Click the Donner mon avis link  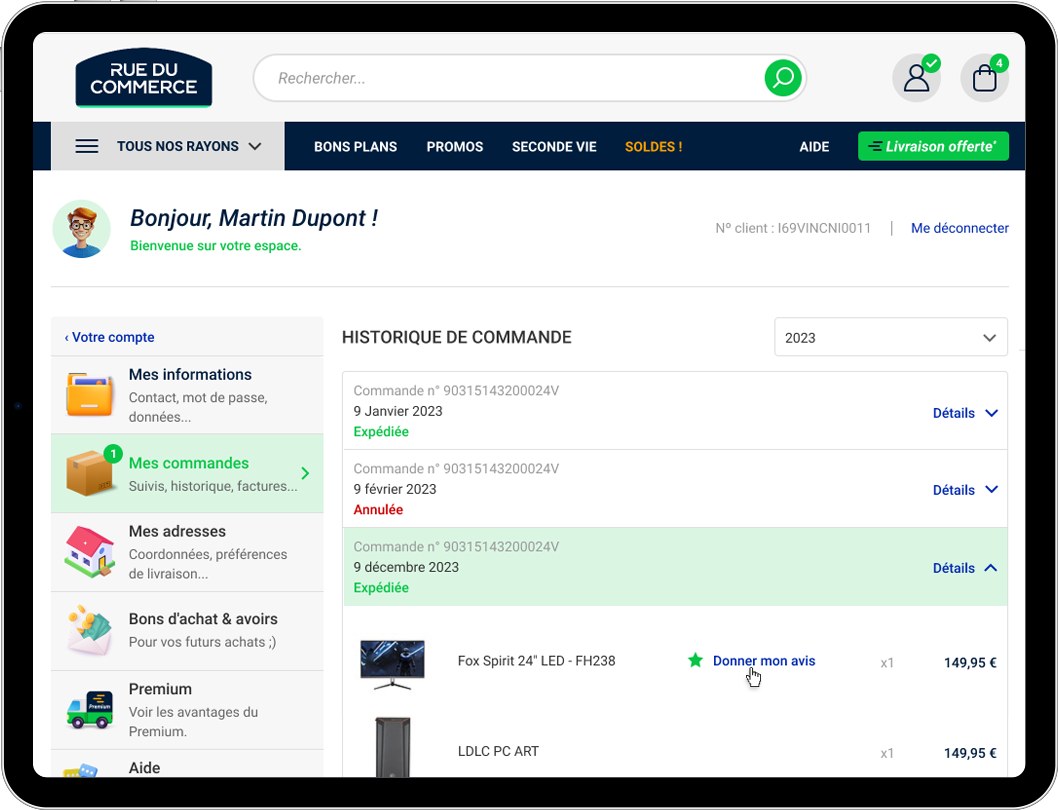[764, 661]
